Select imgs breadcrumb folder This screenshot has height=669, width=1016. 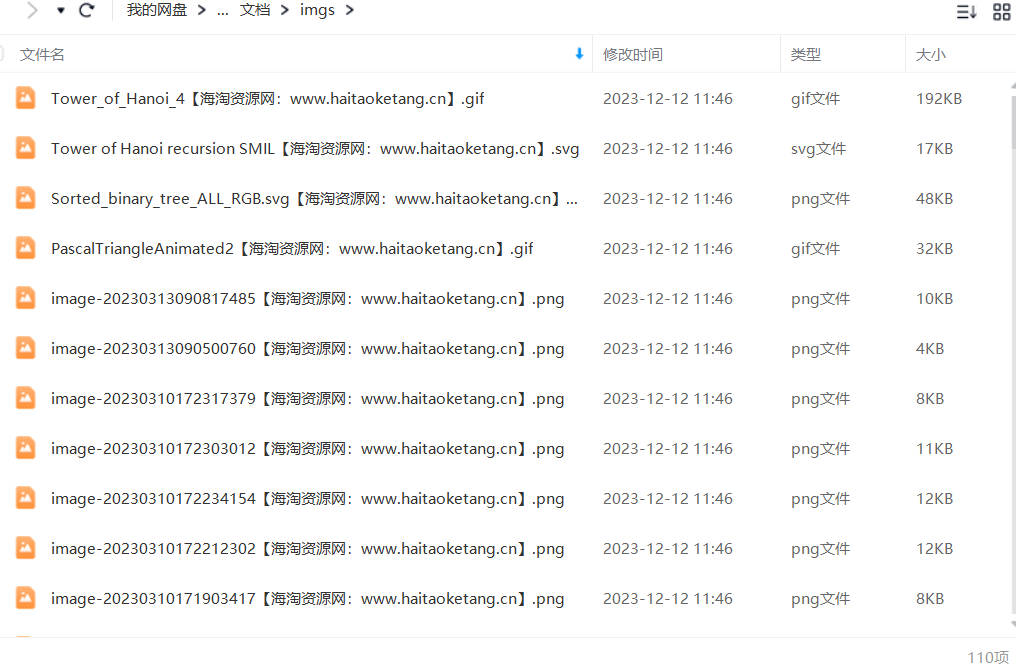tap(317, 10)
